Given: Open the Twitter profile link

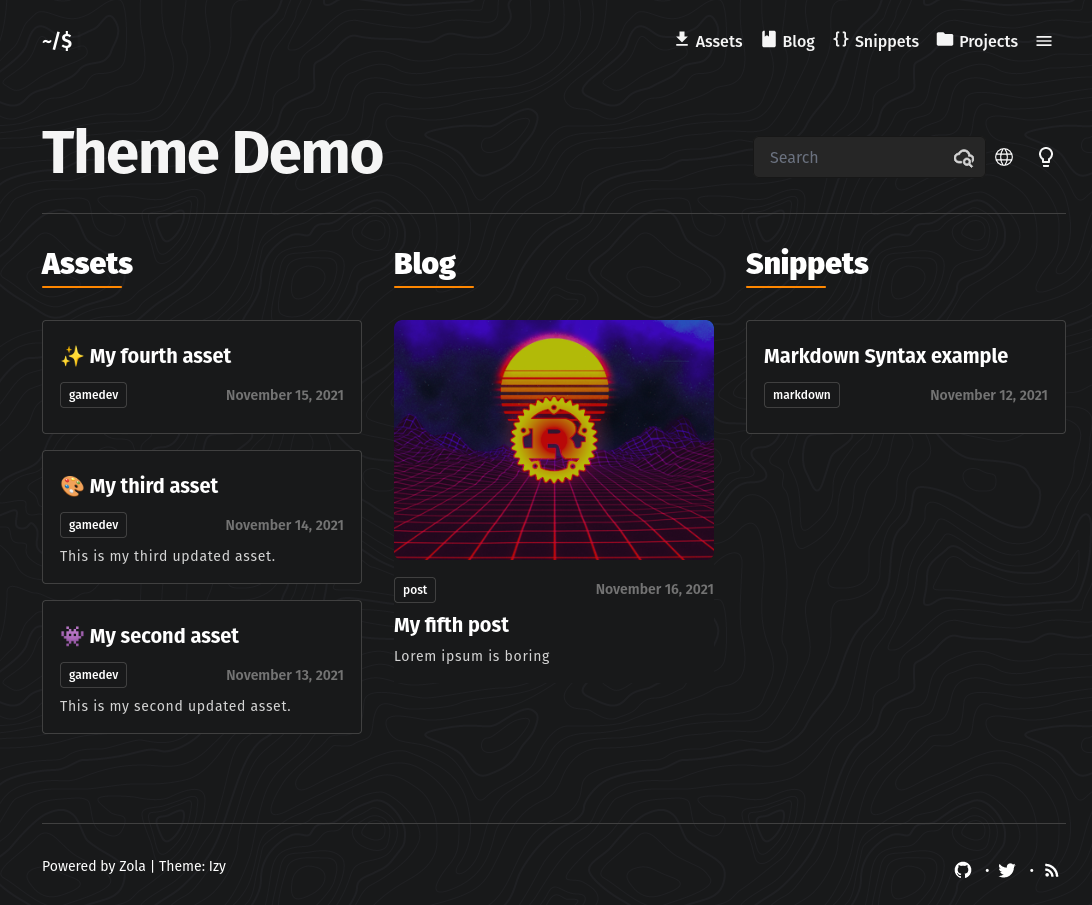Looking at the screenshot, I should pyautogui.click(x=1007, y=870).
